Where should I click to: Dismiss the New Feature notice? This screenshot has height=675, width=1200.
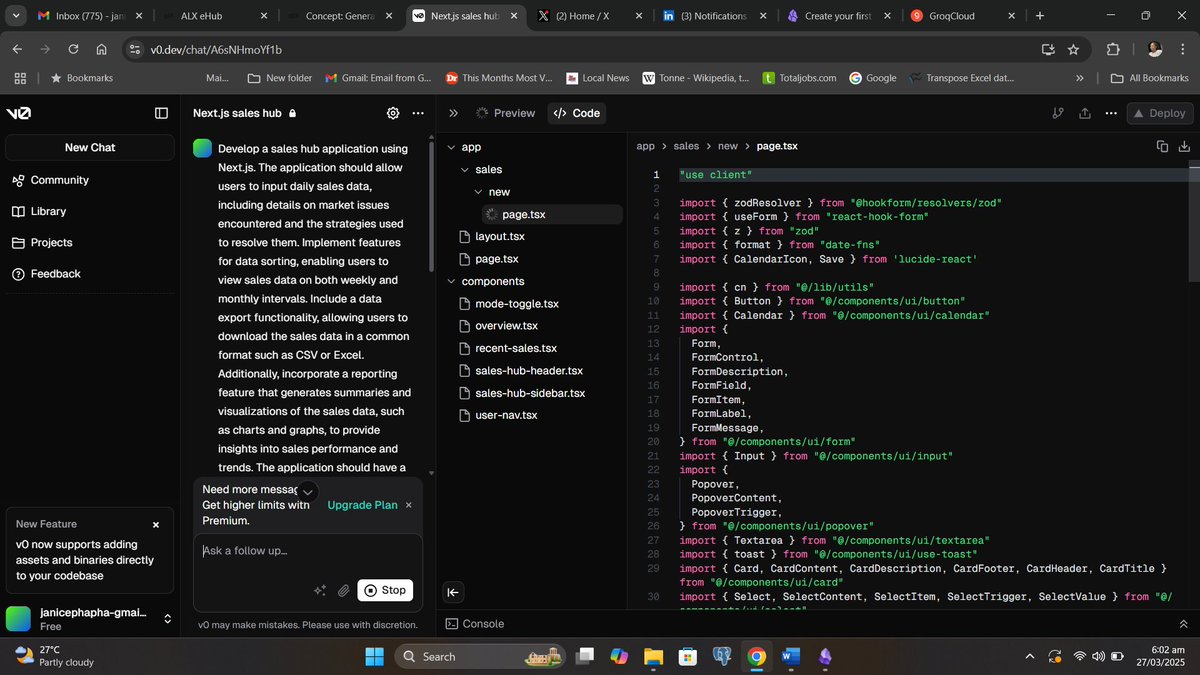(x=156, y=524)
